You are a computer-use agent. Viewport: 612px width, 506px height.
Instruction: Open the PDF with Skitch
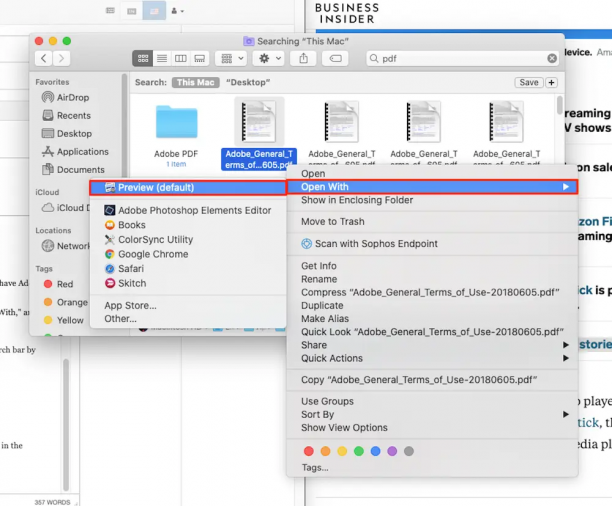(188, 283)
